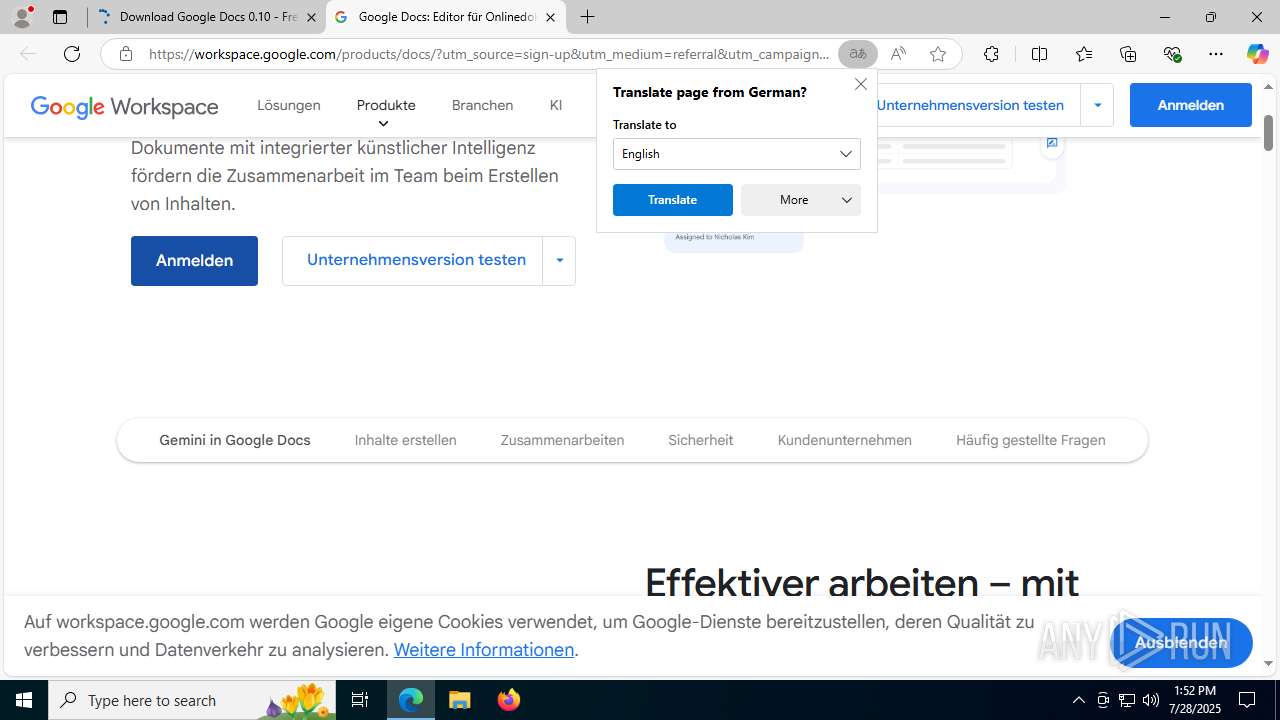
Task: Open the Lösungen menu
Action: point(289,105)
